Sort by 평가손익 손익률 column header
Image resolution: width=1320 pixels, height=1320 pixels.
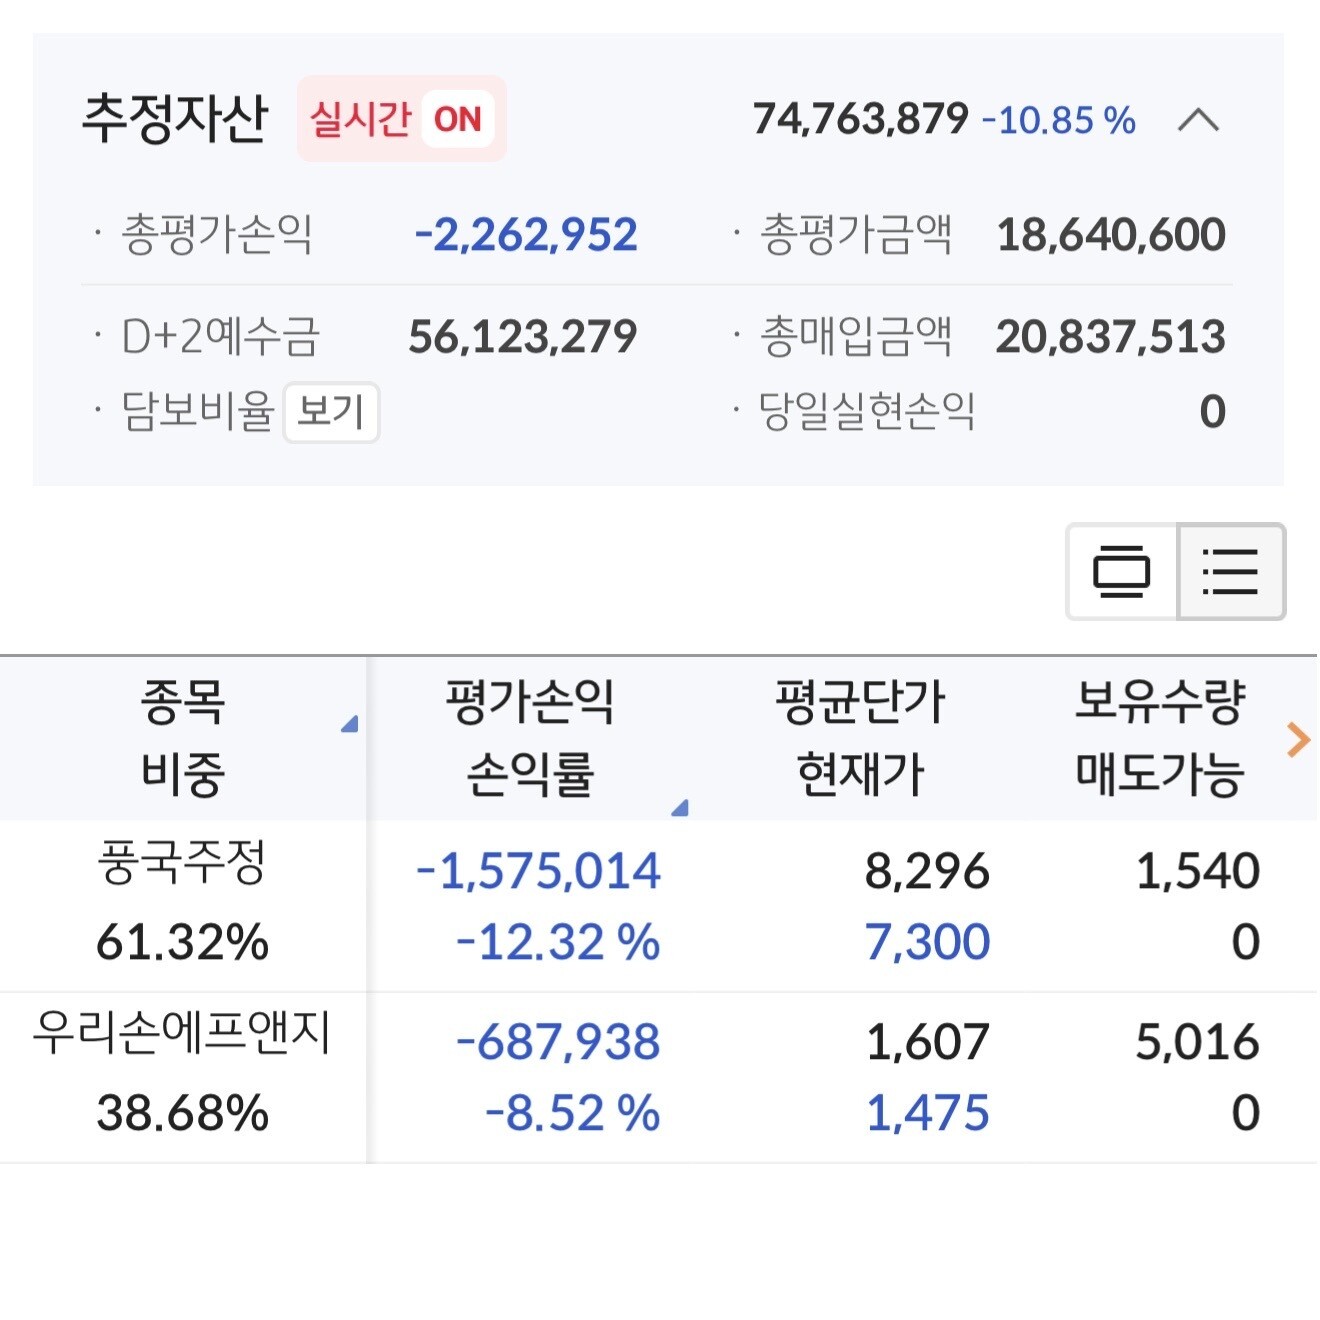tap(531, 738)
